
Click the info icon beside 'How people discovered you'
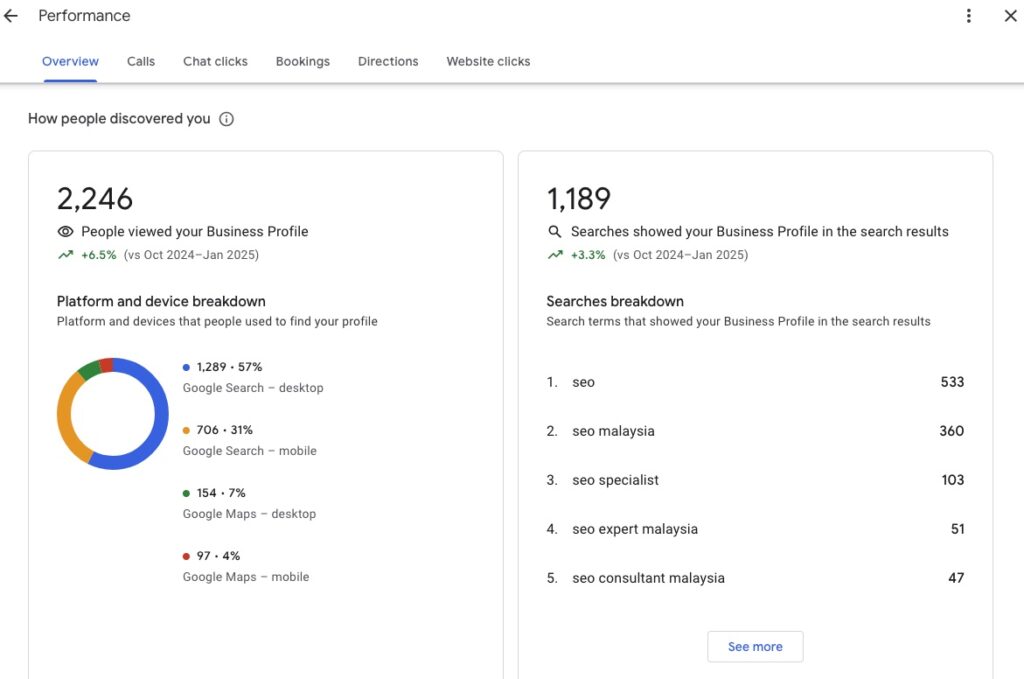(x=226, y=118)
